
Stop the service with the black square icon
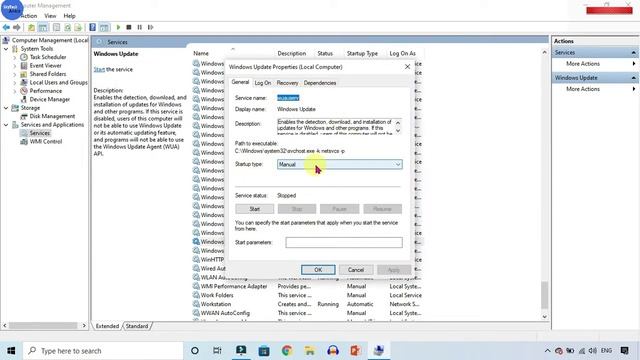click(129, 27)
